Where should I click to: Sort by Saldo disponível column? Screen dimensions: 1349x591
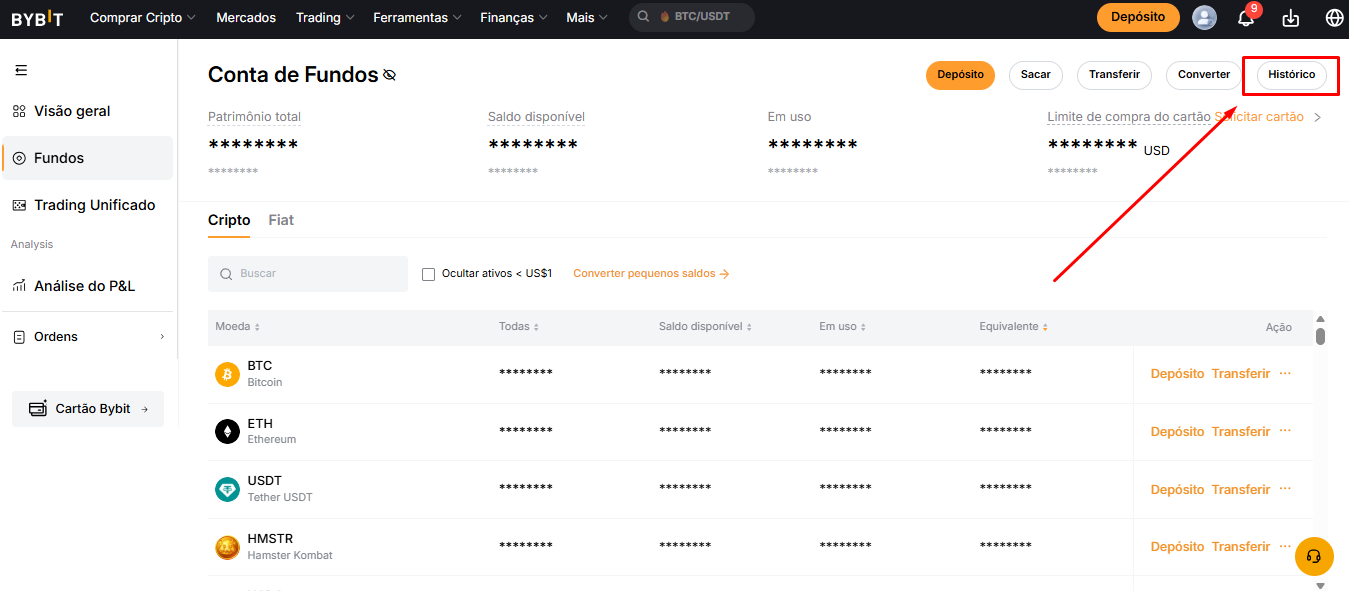point(749,327)
